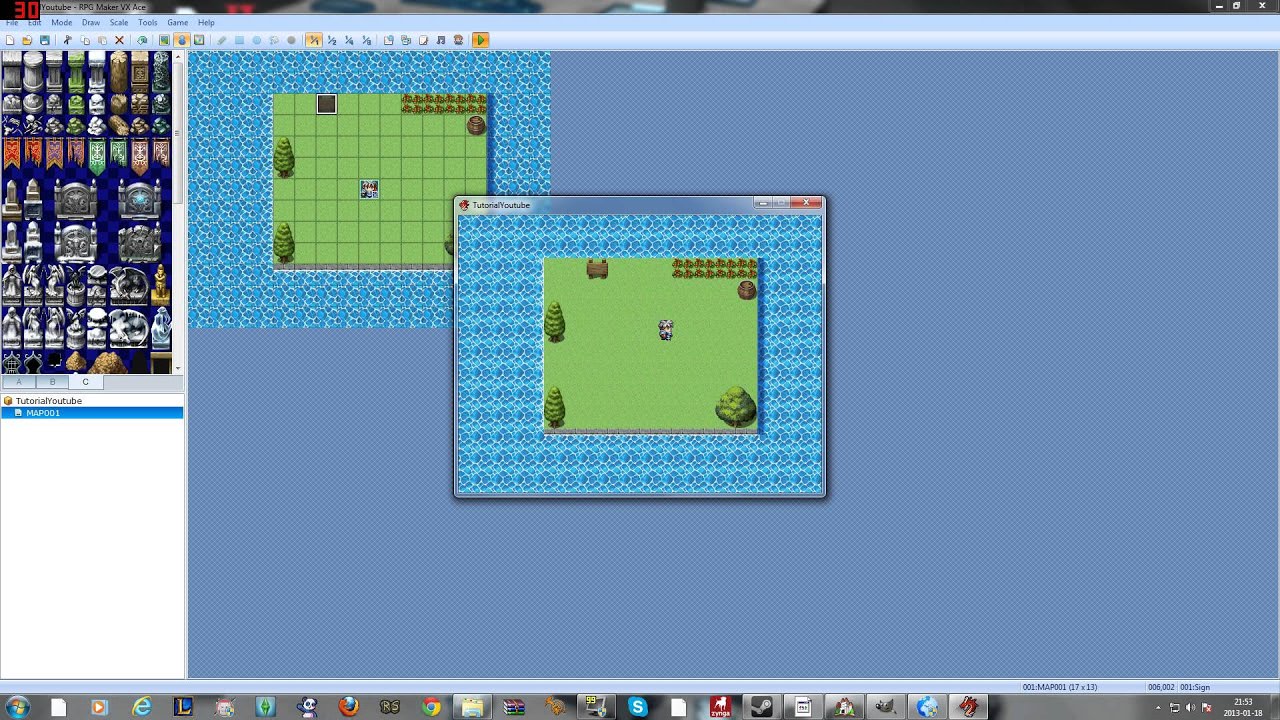The image size is (1280, 720).
Task: Open the Help menu
Action: (x=206, y=22)
